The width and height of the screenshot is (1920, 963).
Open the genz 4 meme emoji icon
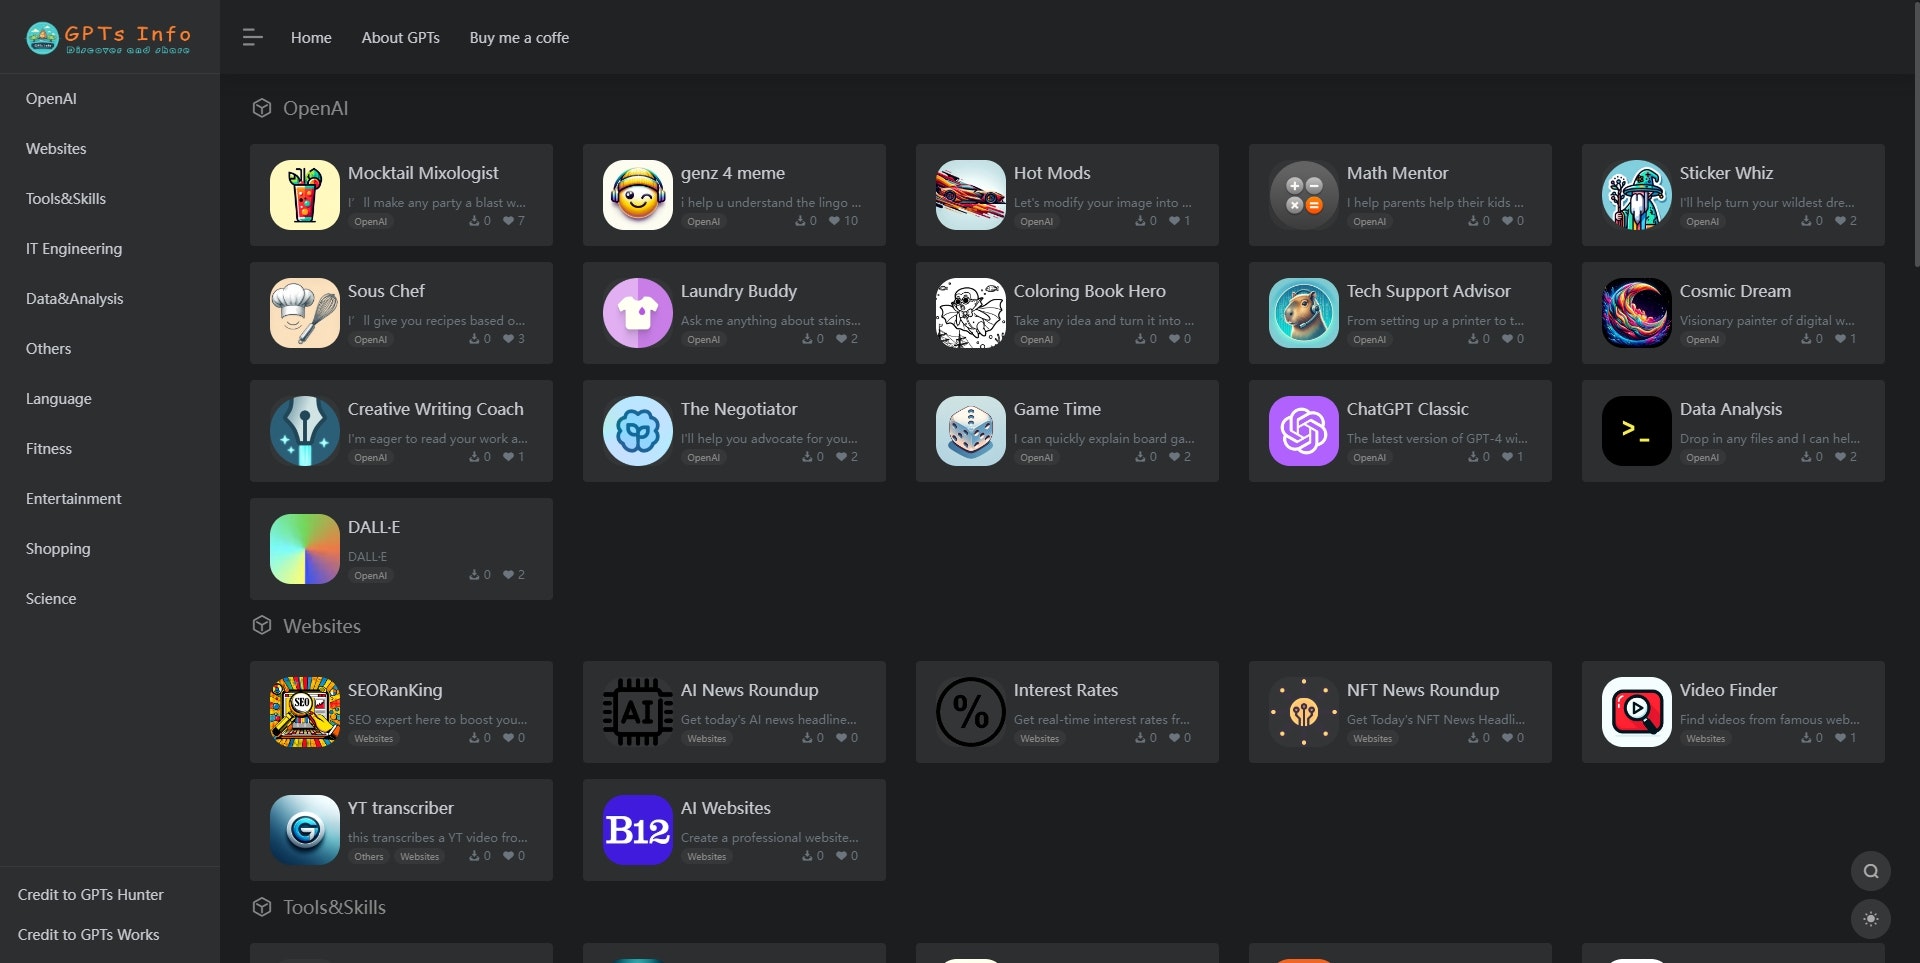point(638,195)
